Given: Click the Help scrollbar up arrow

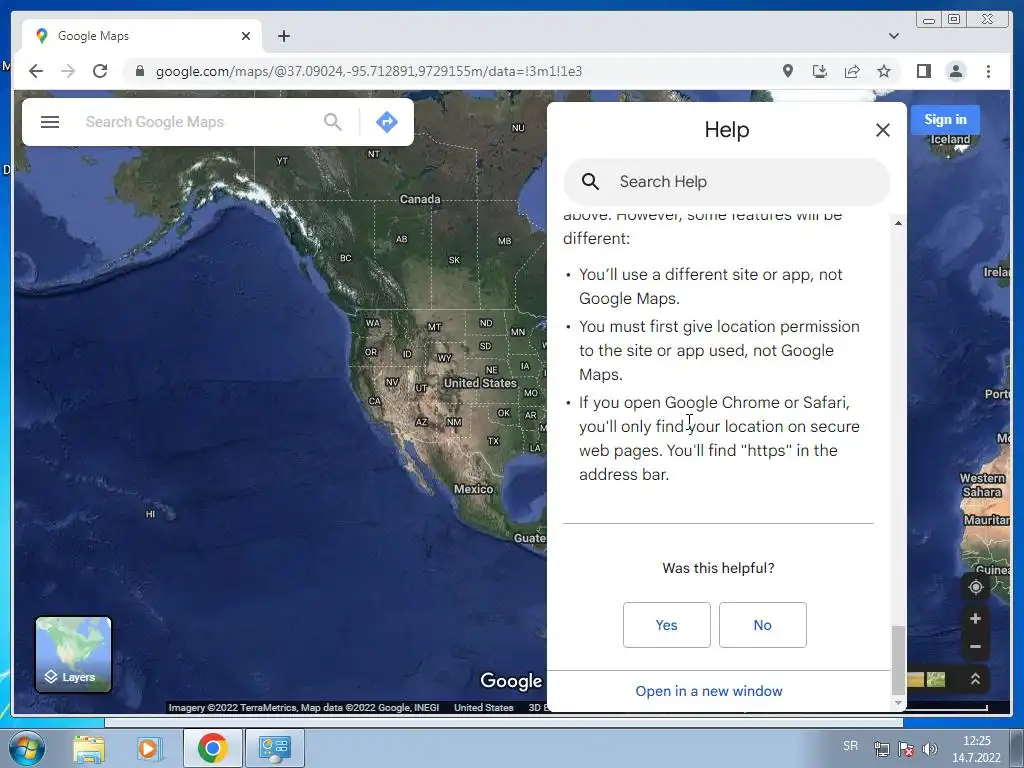Looking at the screenshot, I should [898, 223].
